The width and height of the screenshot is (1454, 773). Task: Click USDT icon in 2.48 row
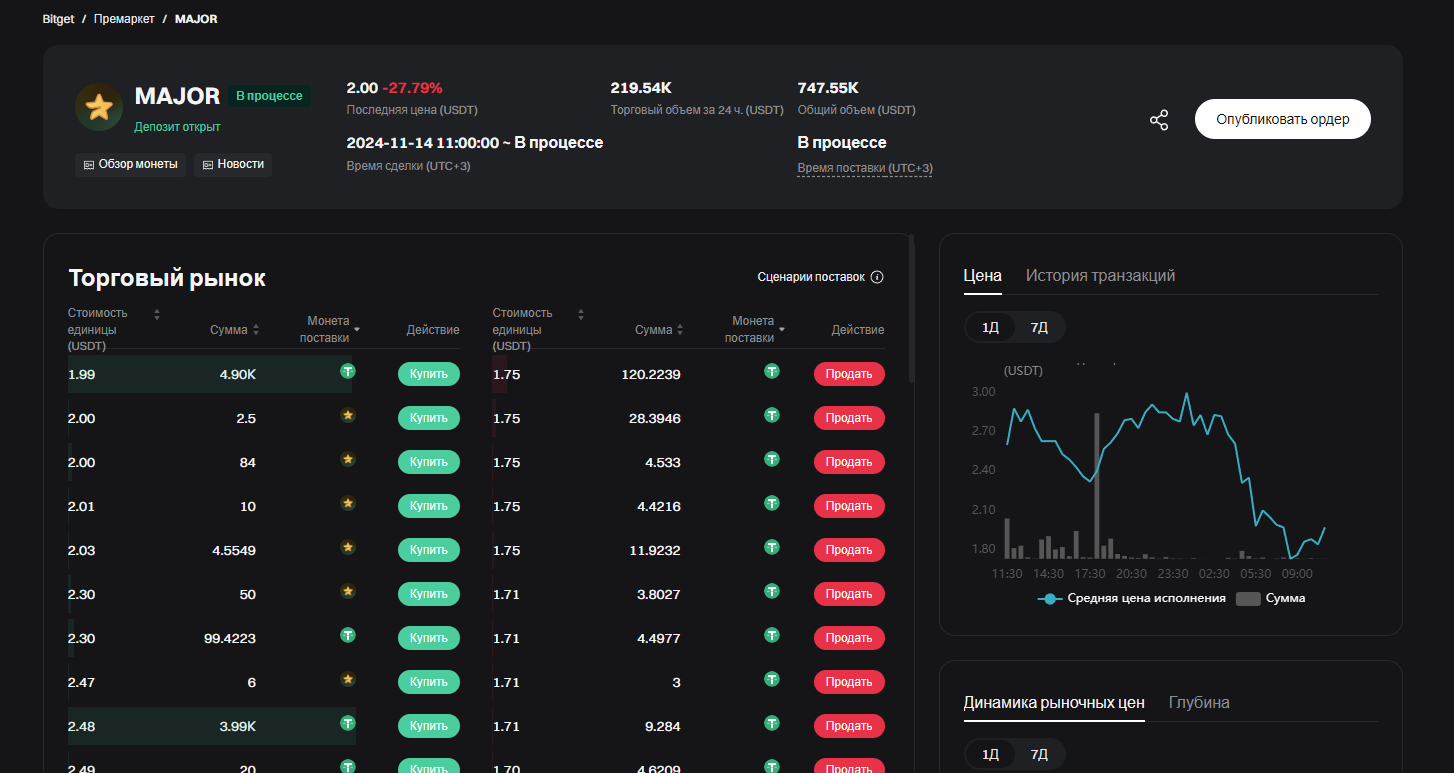click(348, 723)
